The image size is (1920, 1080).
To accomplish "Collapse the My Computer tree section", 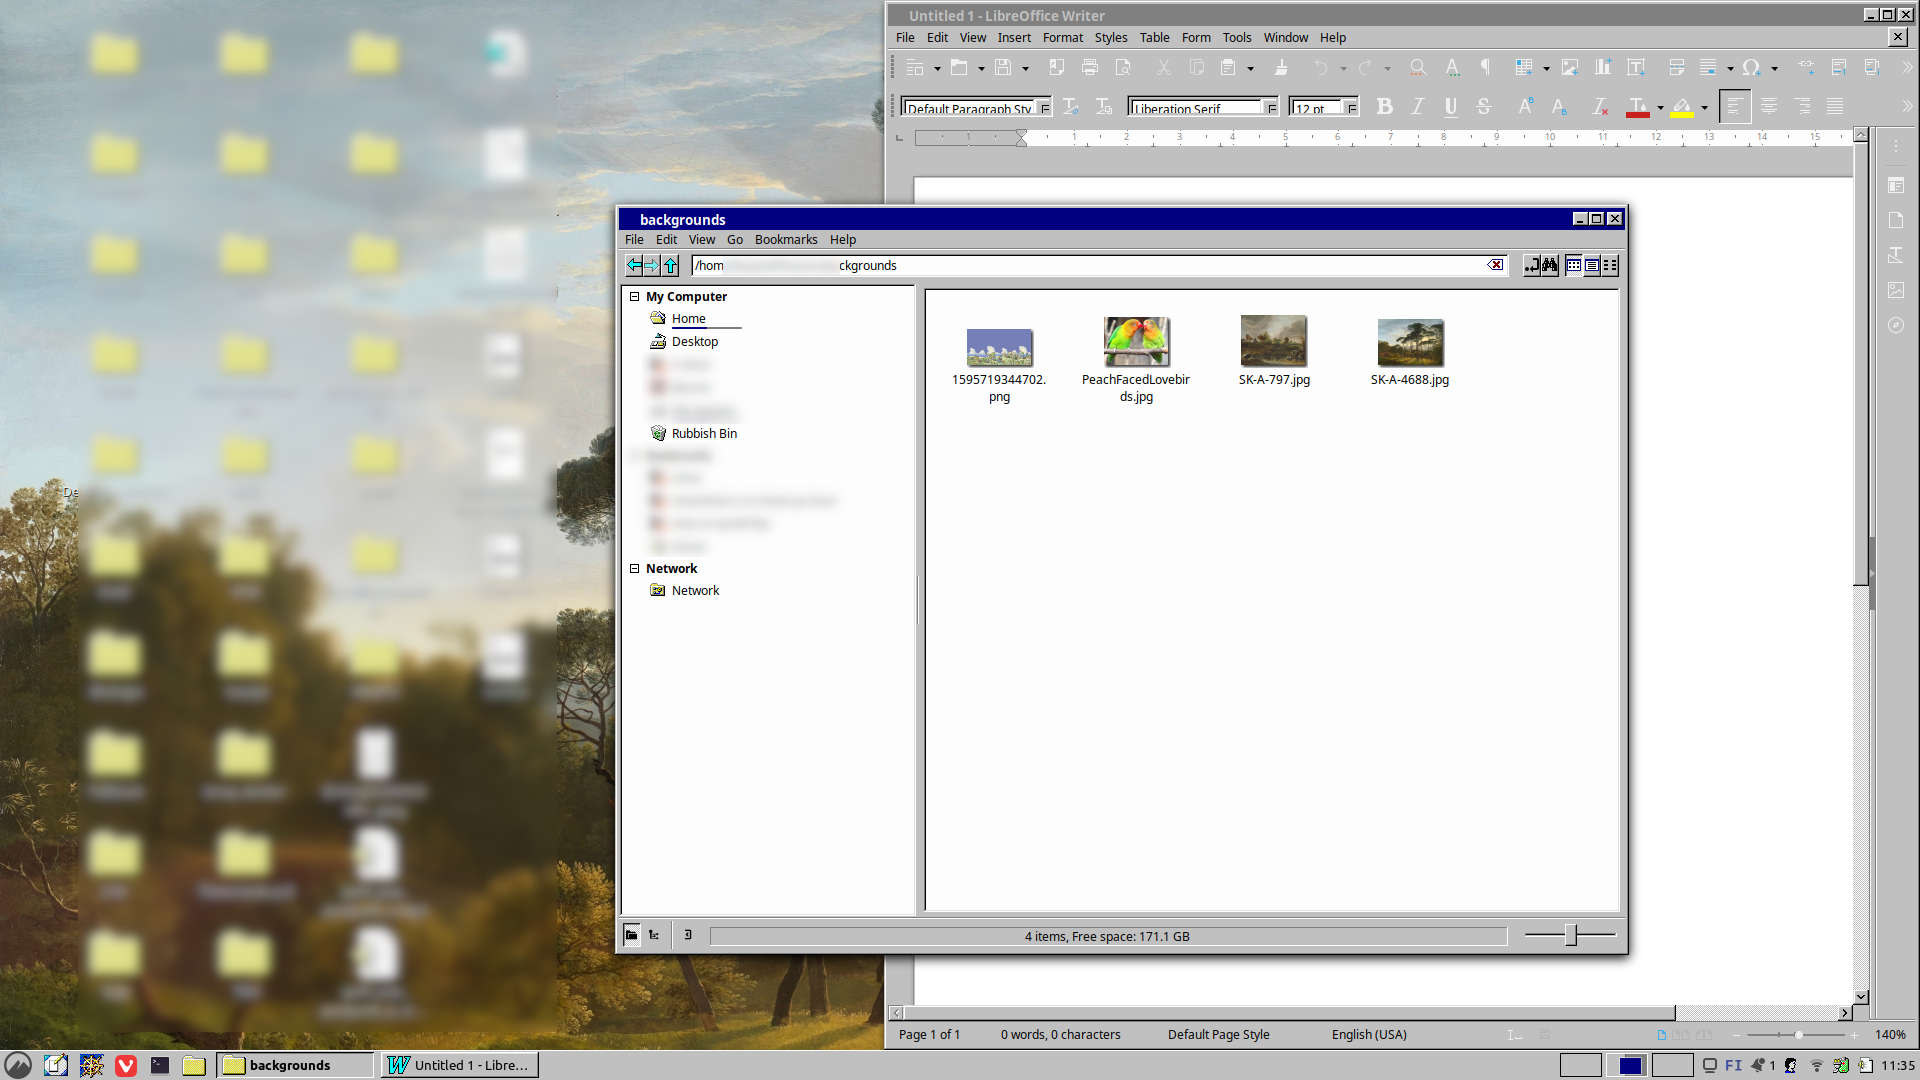I will click(x=634, y=297).
